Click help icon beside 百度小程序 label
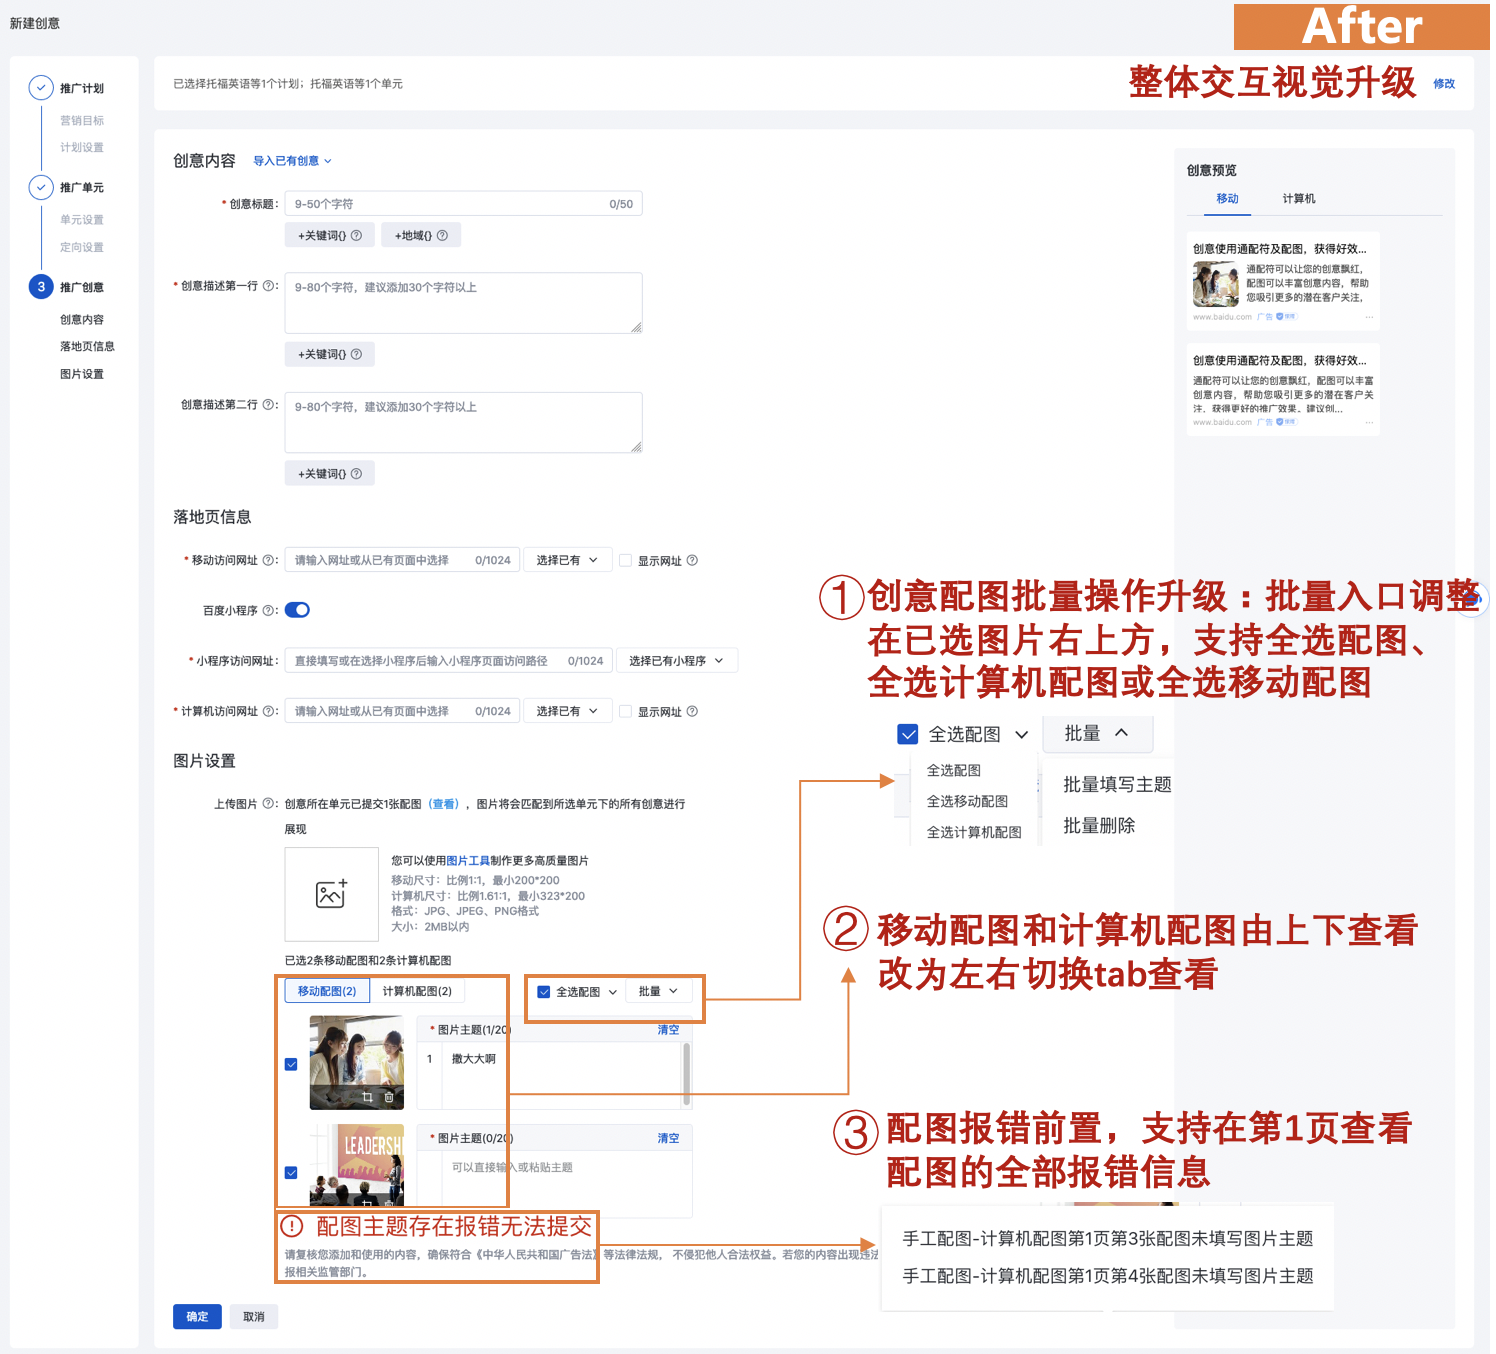This screenshot has width=1496, height=1354. 268,610
